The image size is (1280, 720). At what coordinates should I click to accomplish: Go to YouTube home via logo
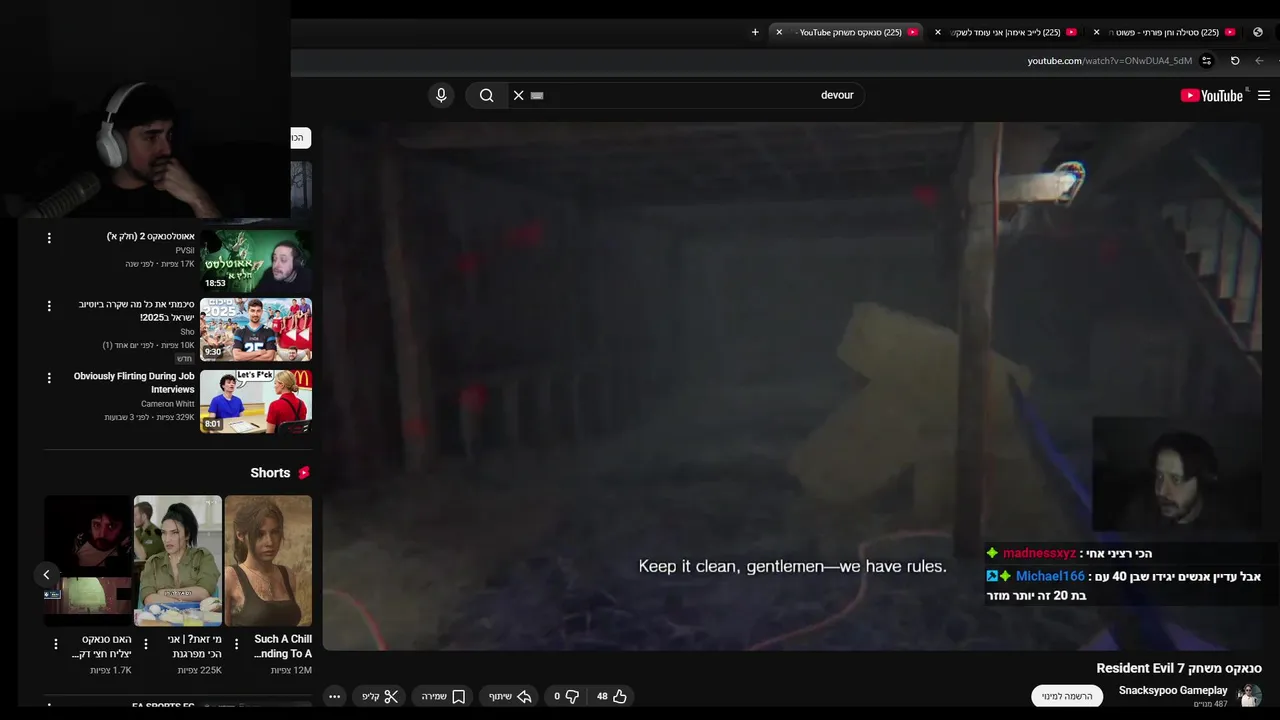tap(1211, 95)
